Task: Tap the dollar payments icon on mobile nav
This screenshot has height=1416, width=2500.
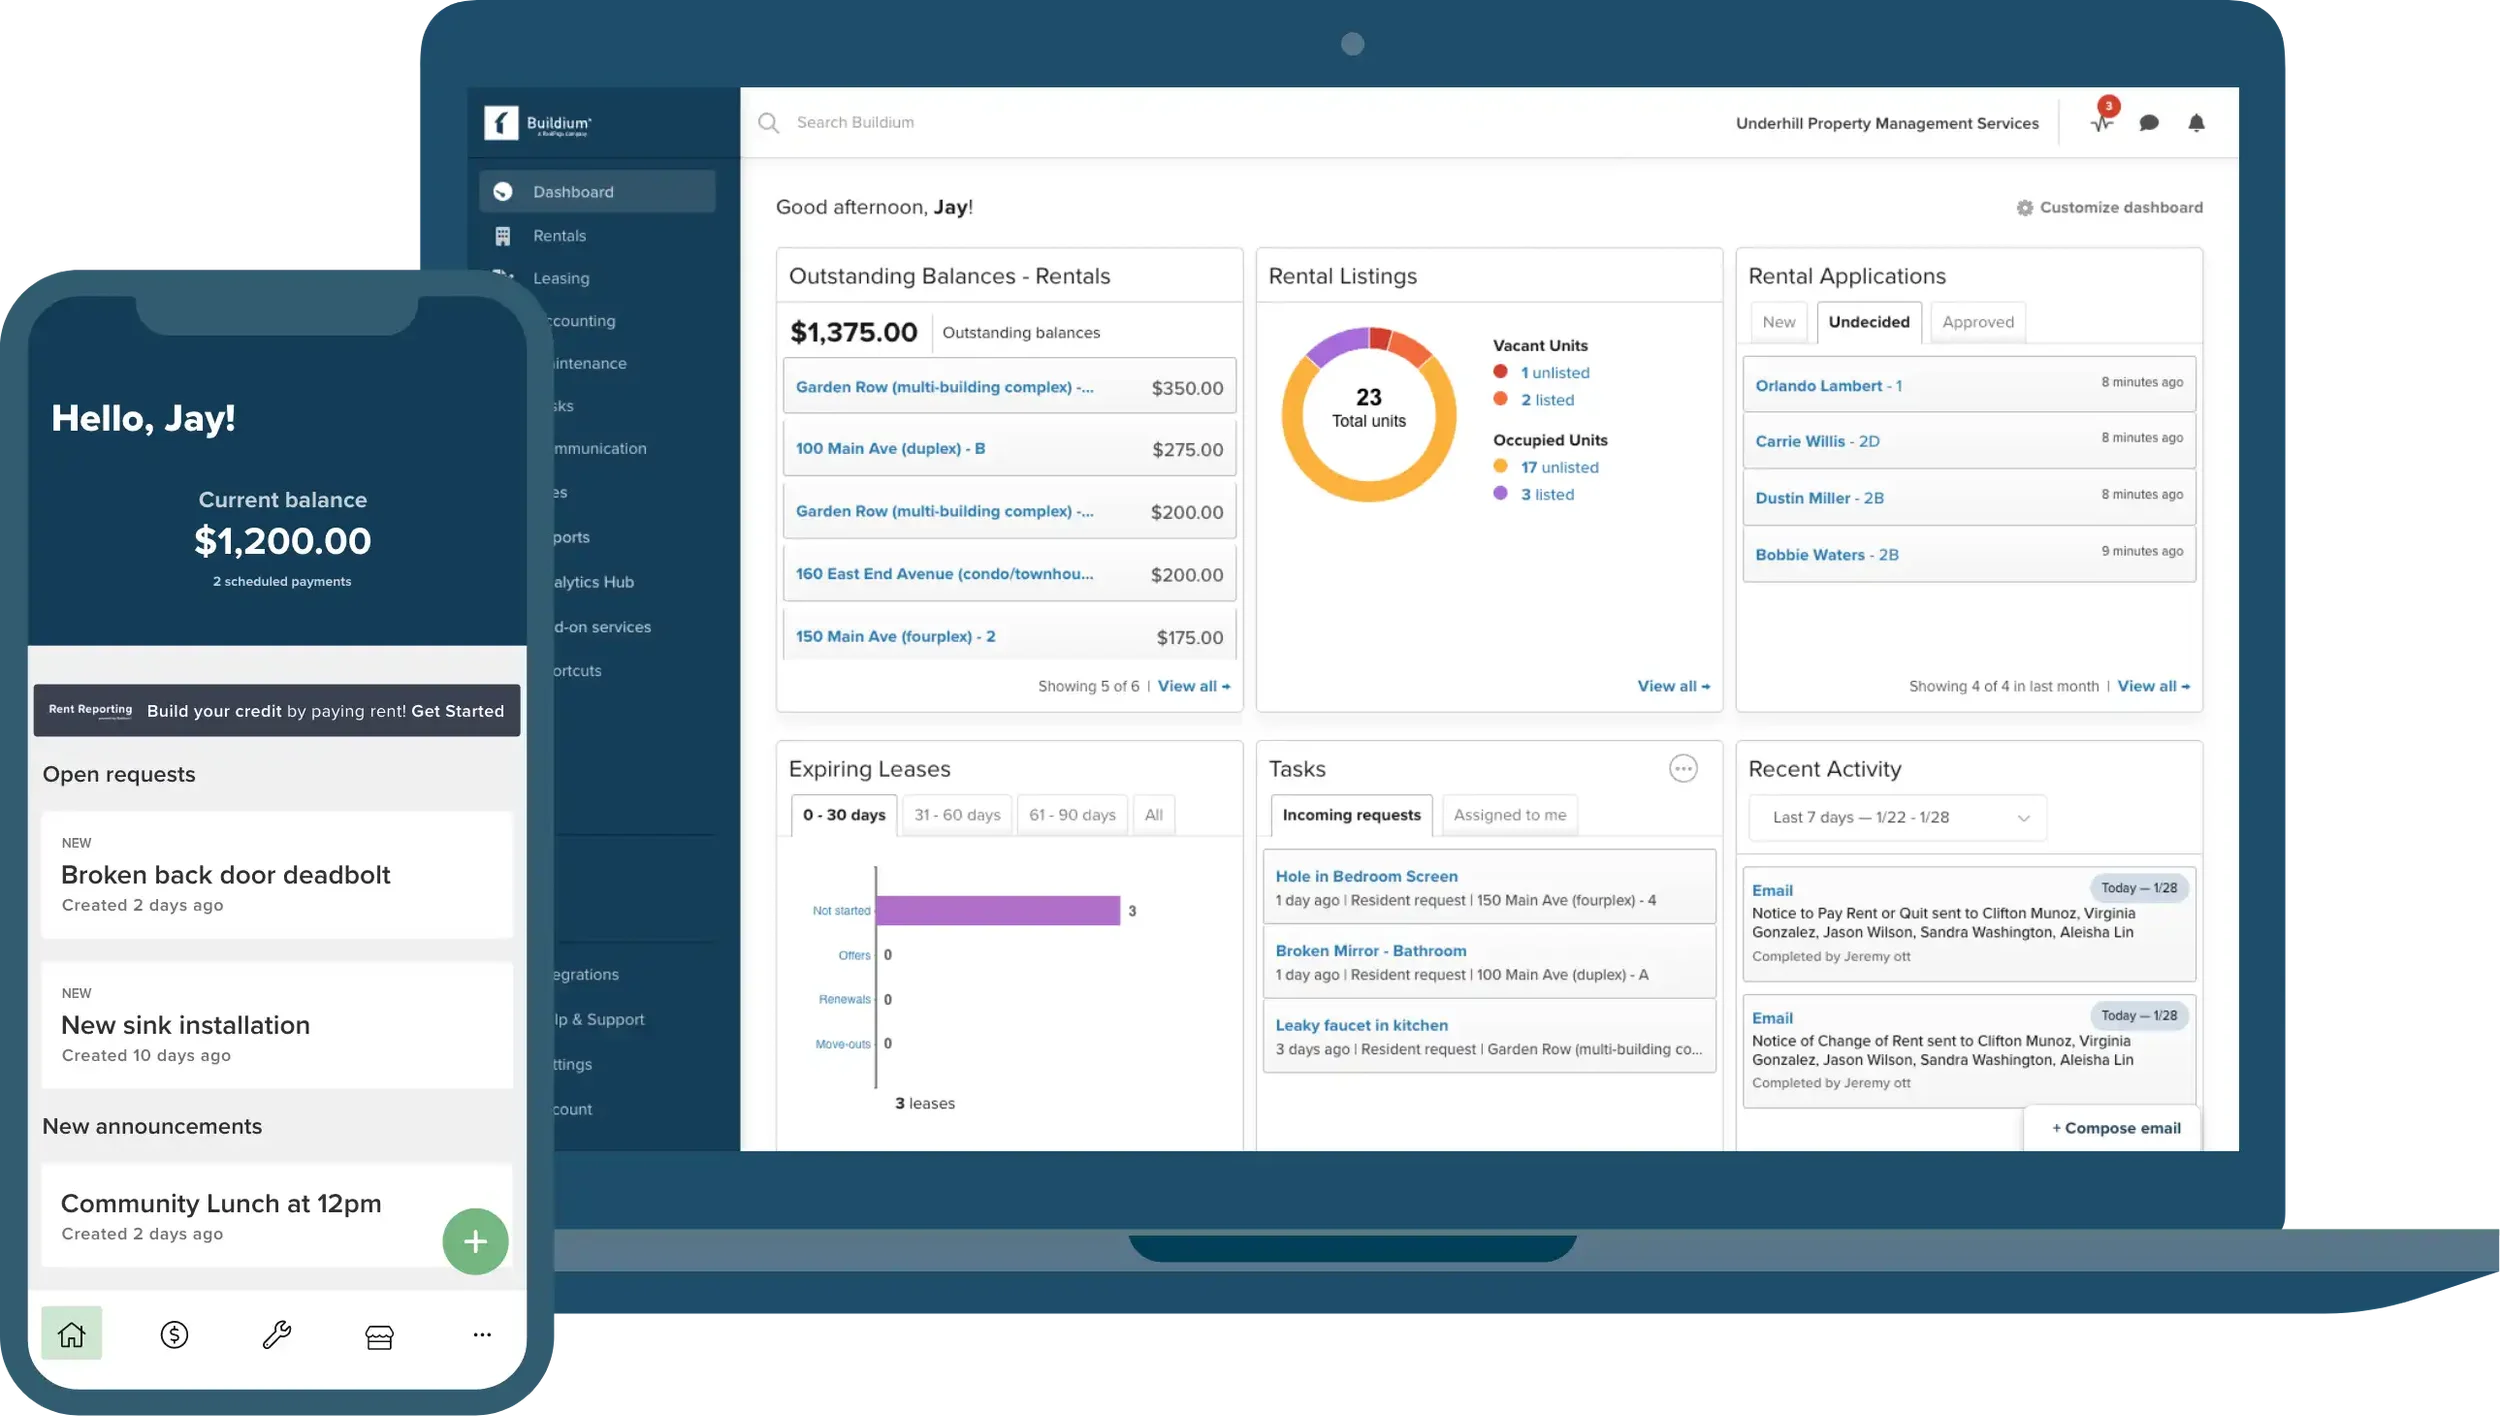Action: coord(174,1333)
